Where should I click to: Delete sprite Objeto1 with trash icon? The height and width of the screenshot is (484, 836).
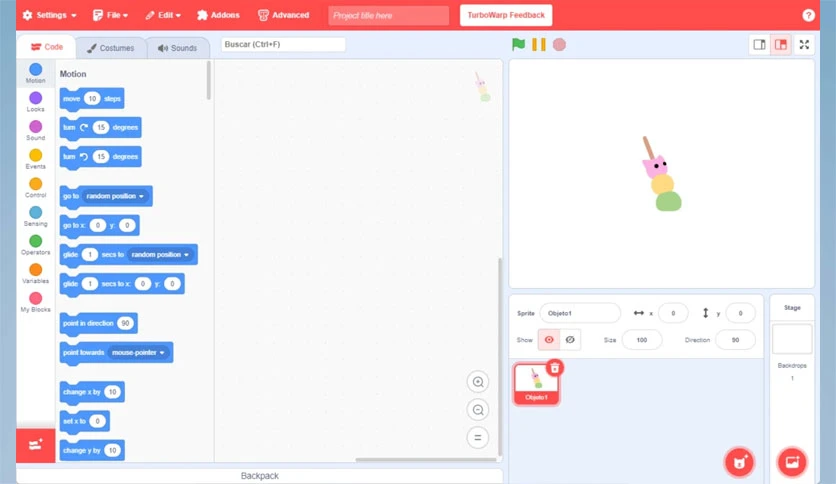[x=554, y=368]
